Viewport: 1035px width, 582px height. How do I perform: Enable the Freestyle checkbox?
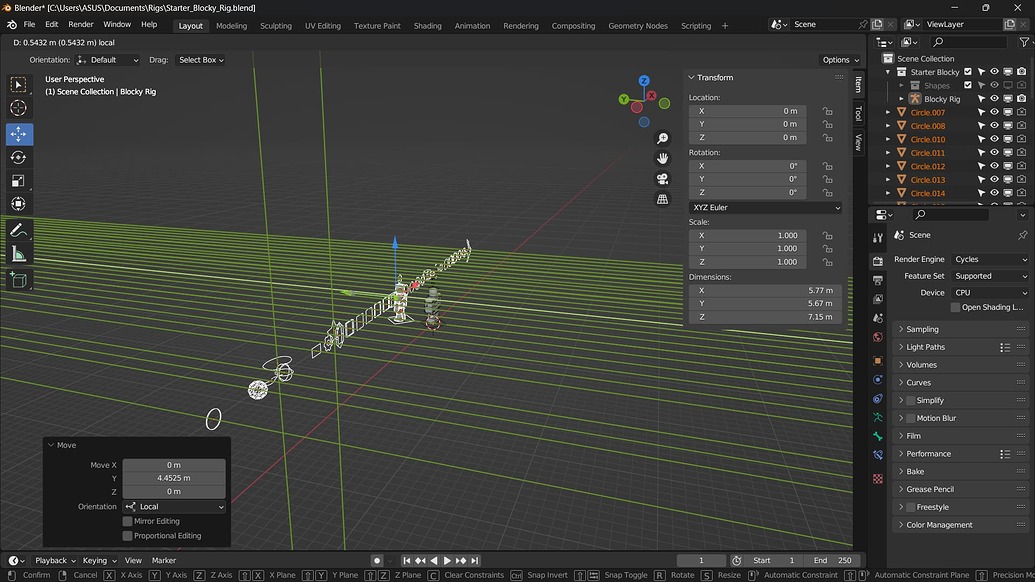click(911, 507)
